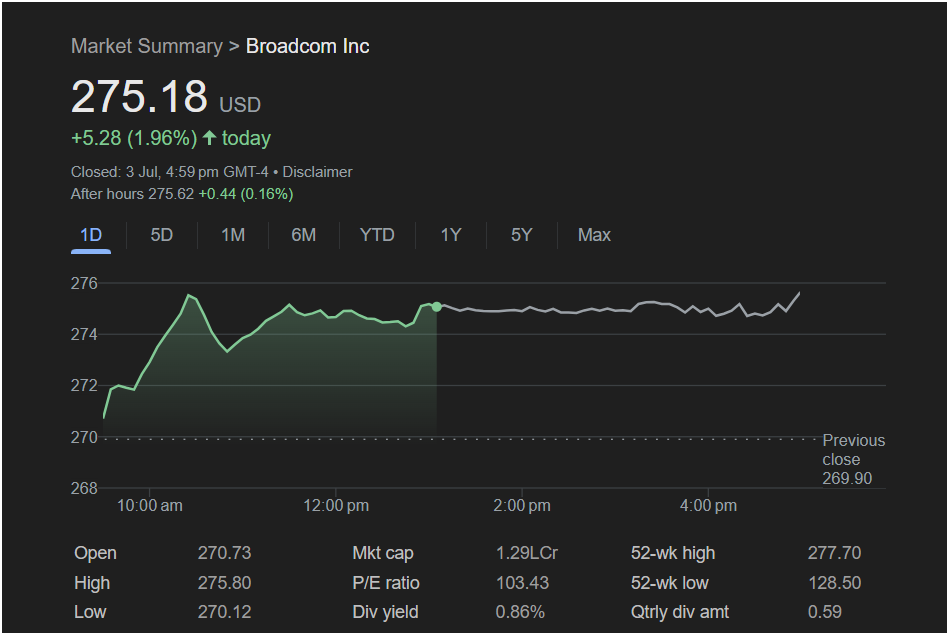Image resolution: width=949 pixels, height=635 pixels.
Task: Click the 276 price axis label
Action: pyautogui.click(x=84, y=283)
